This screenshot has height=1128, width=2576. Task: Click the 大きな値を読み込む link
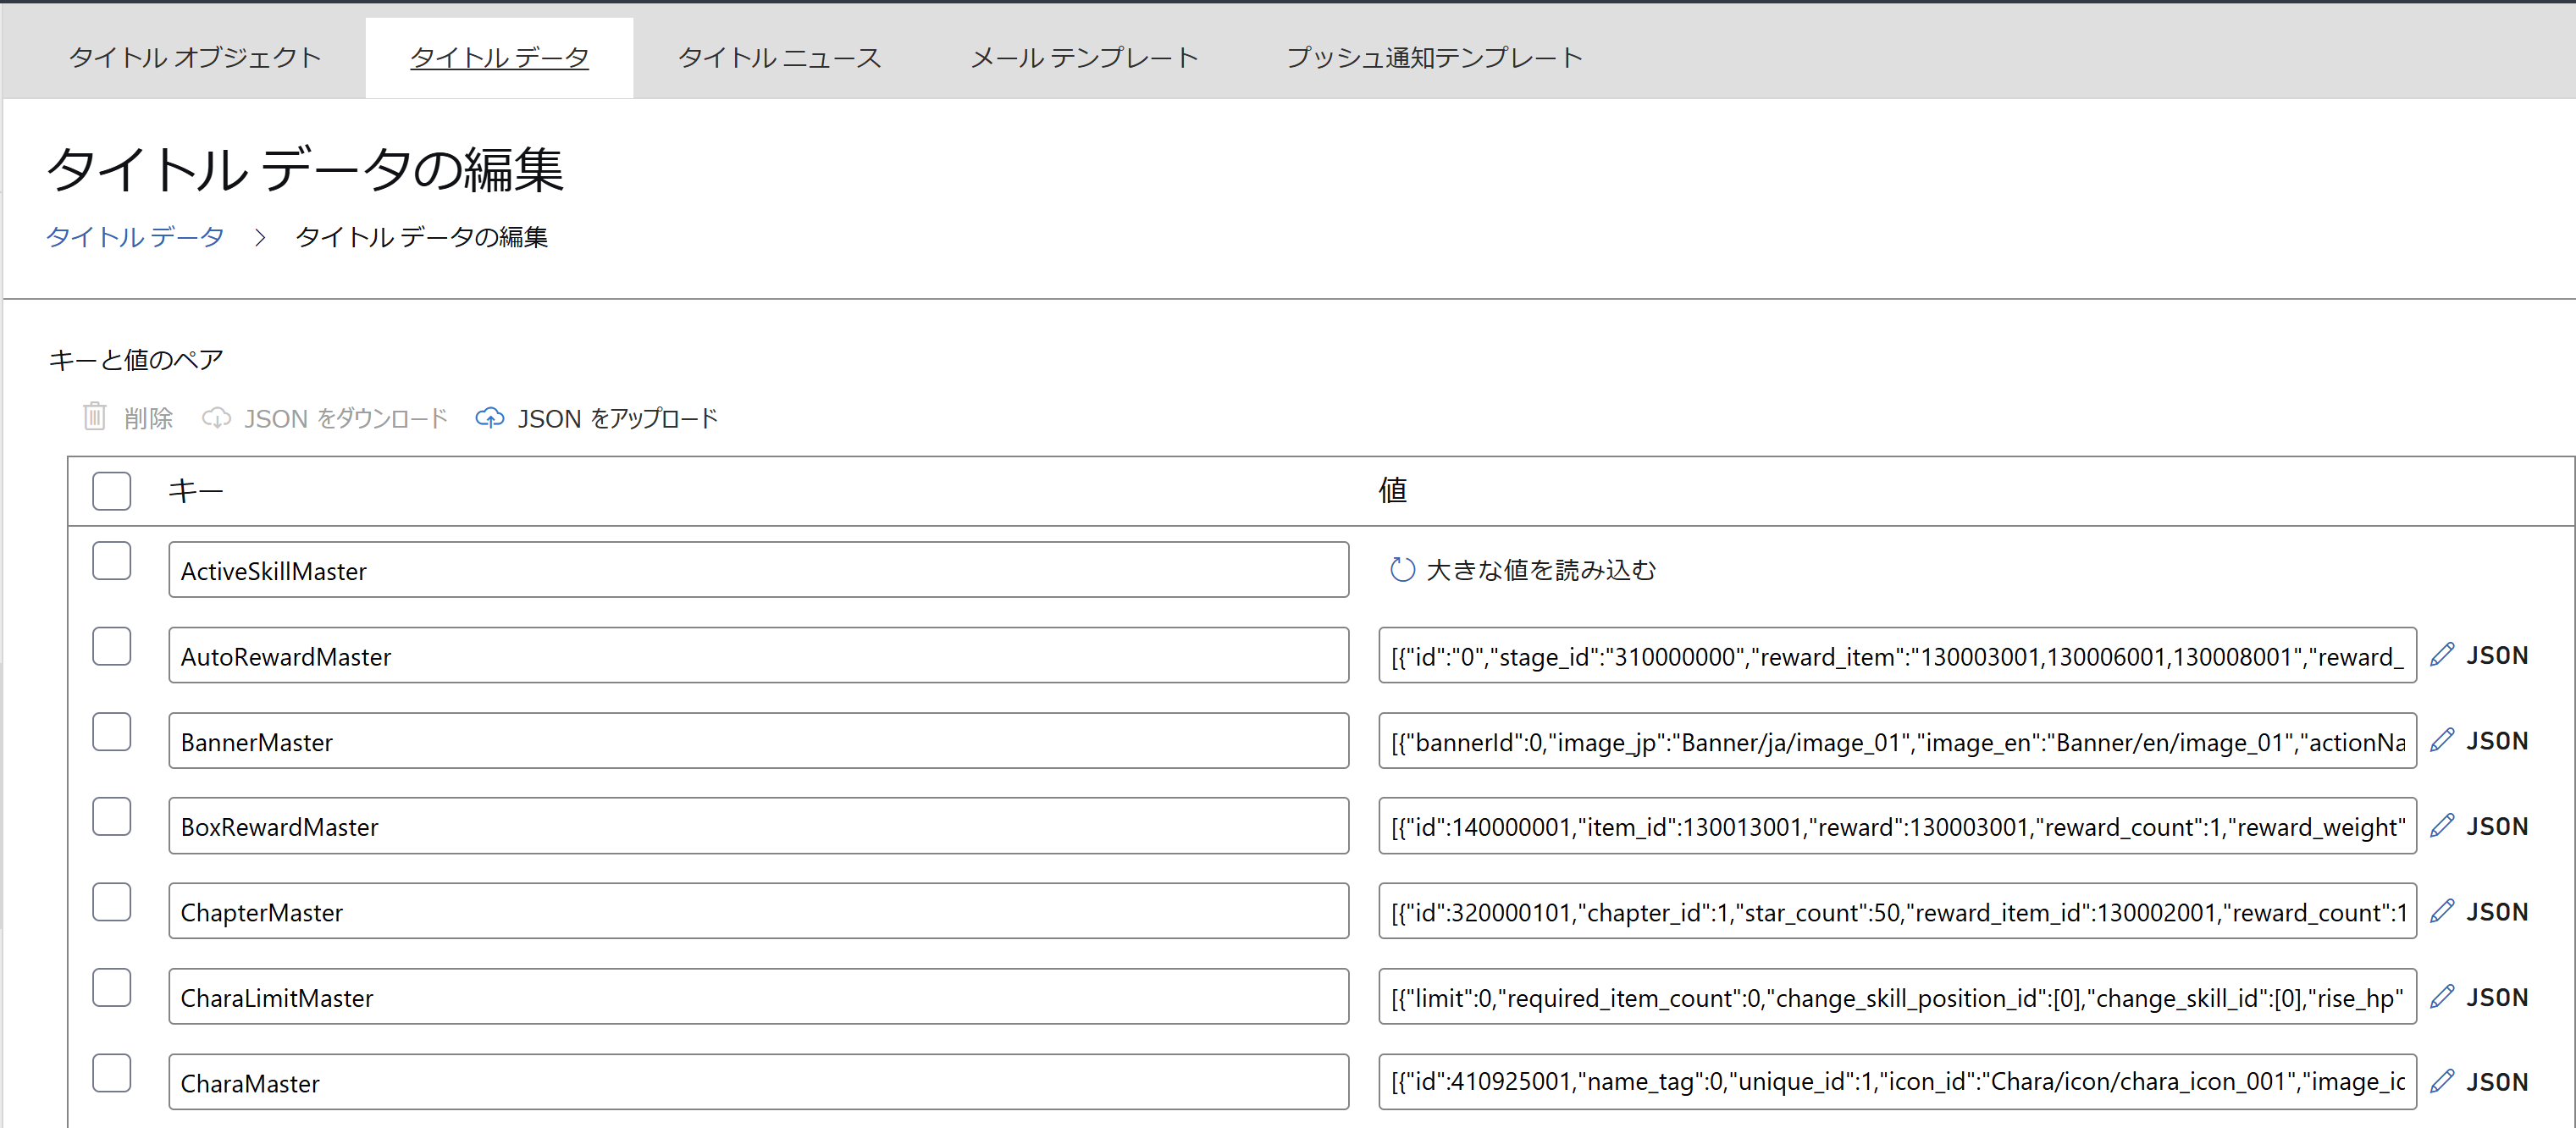pyautogui.click(x=1540, y=570)
